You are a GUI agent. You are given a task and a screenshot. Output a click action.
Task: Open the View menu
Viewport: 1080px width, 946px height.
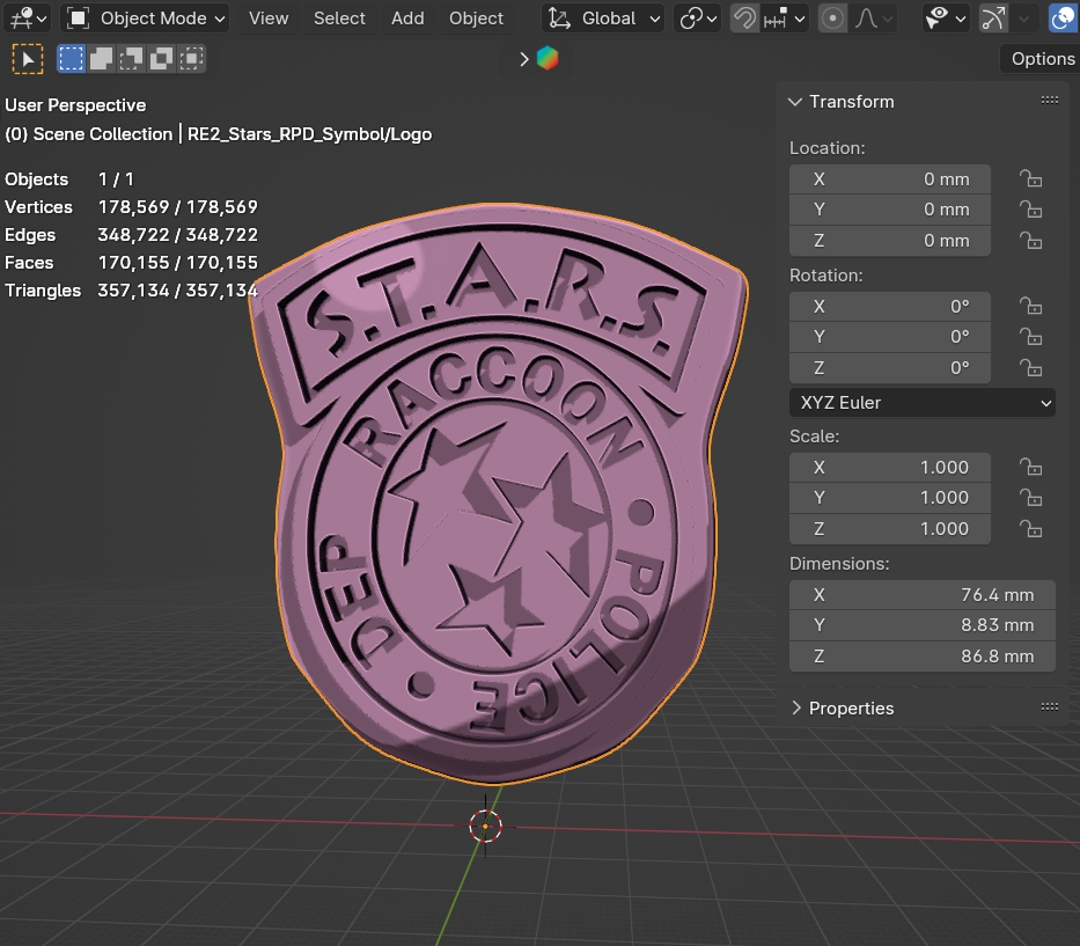[268, 18]
